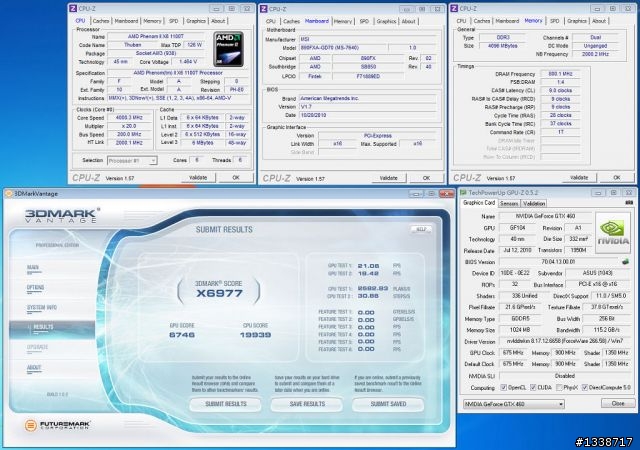
Task: Click the Core Speed value '4000.3 MHz'
Action: tap(129, 118)
